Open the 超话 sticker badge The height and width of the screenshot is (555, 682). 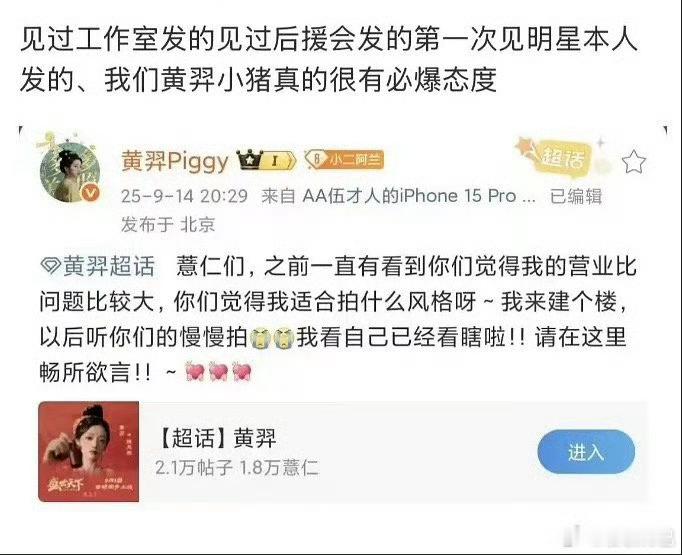pos(560,156)
